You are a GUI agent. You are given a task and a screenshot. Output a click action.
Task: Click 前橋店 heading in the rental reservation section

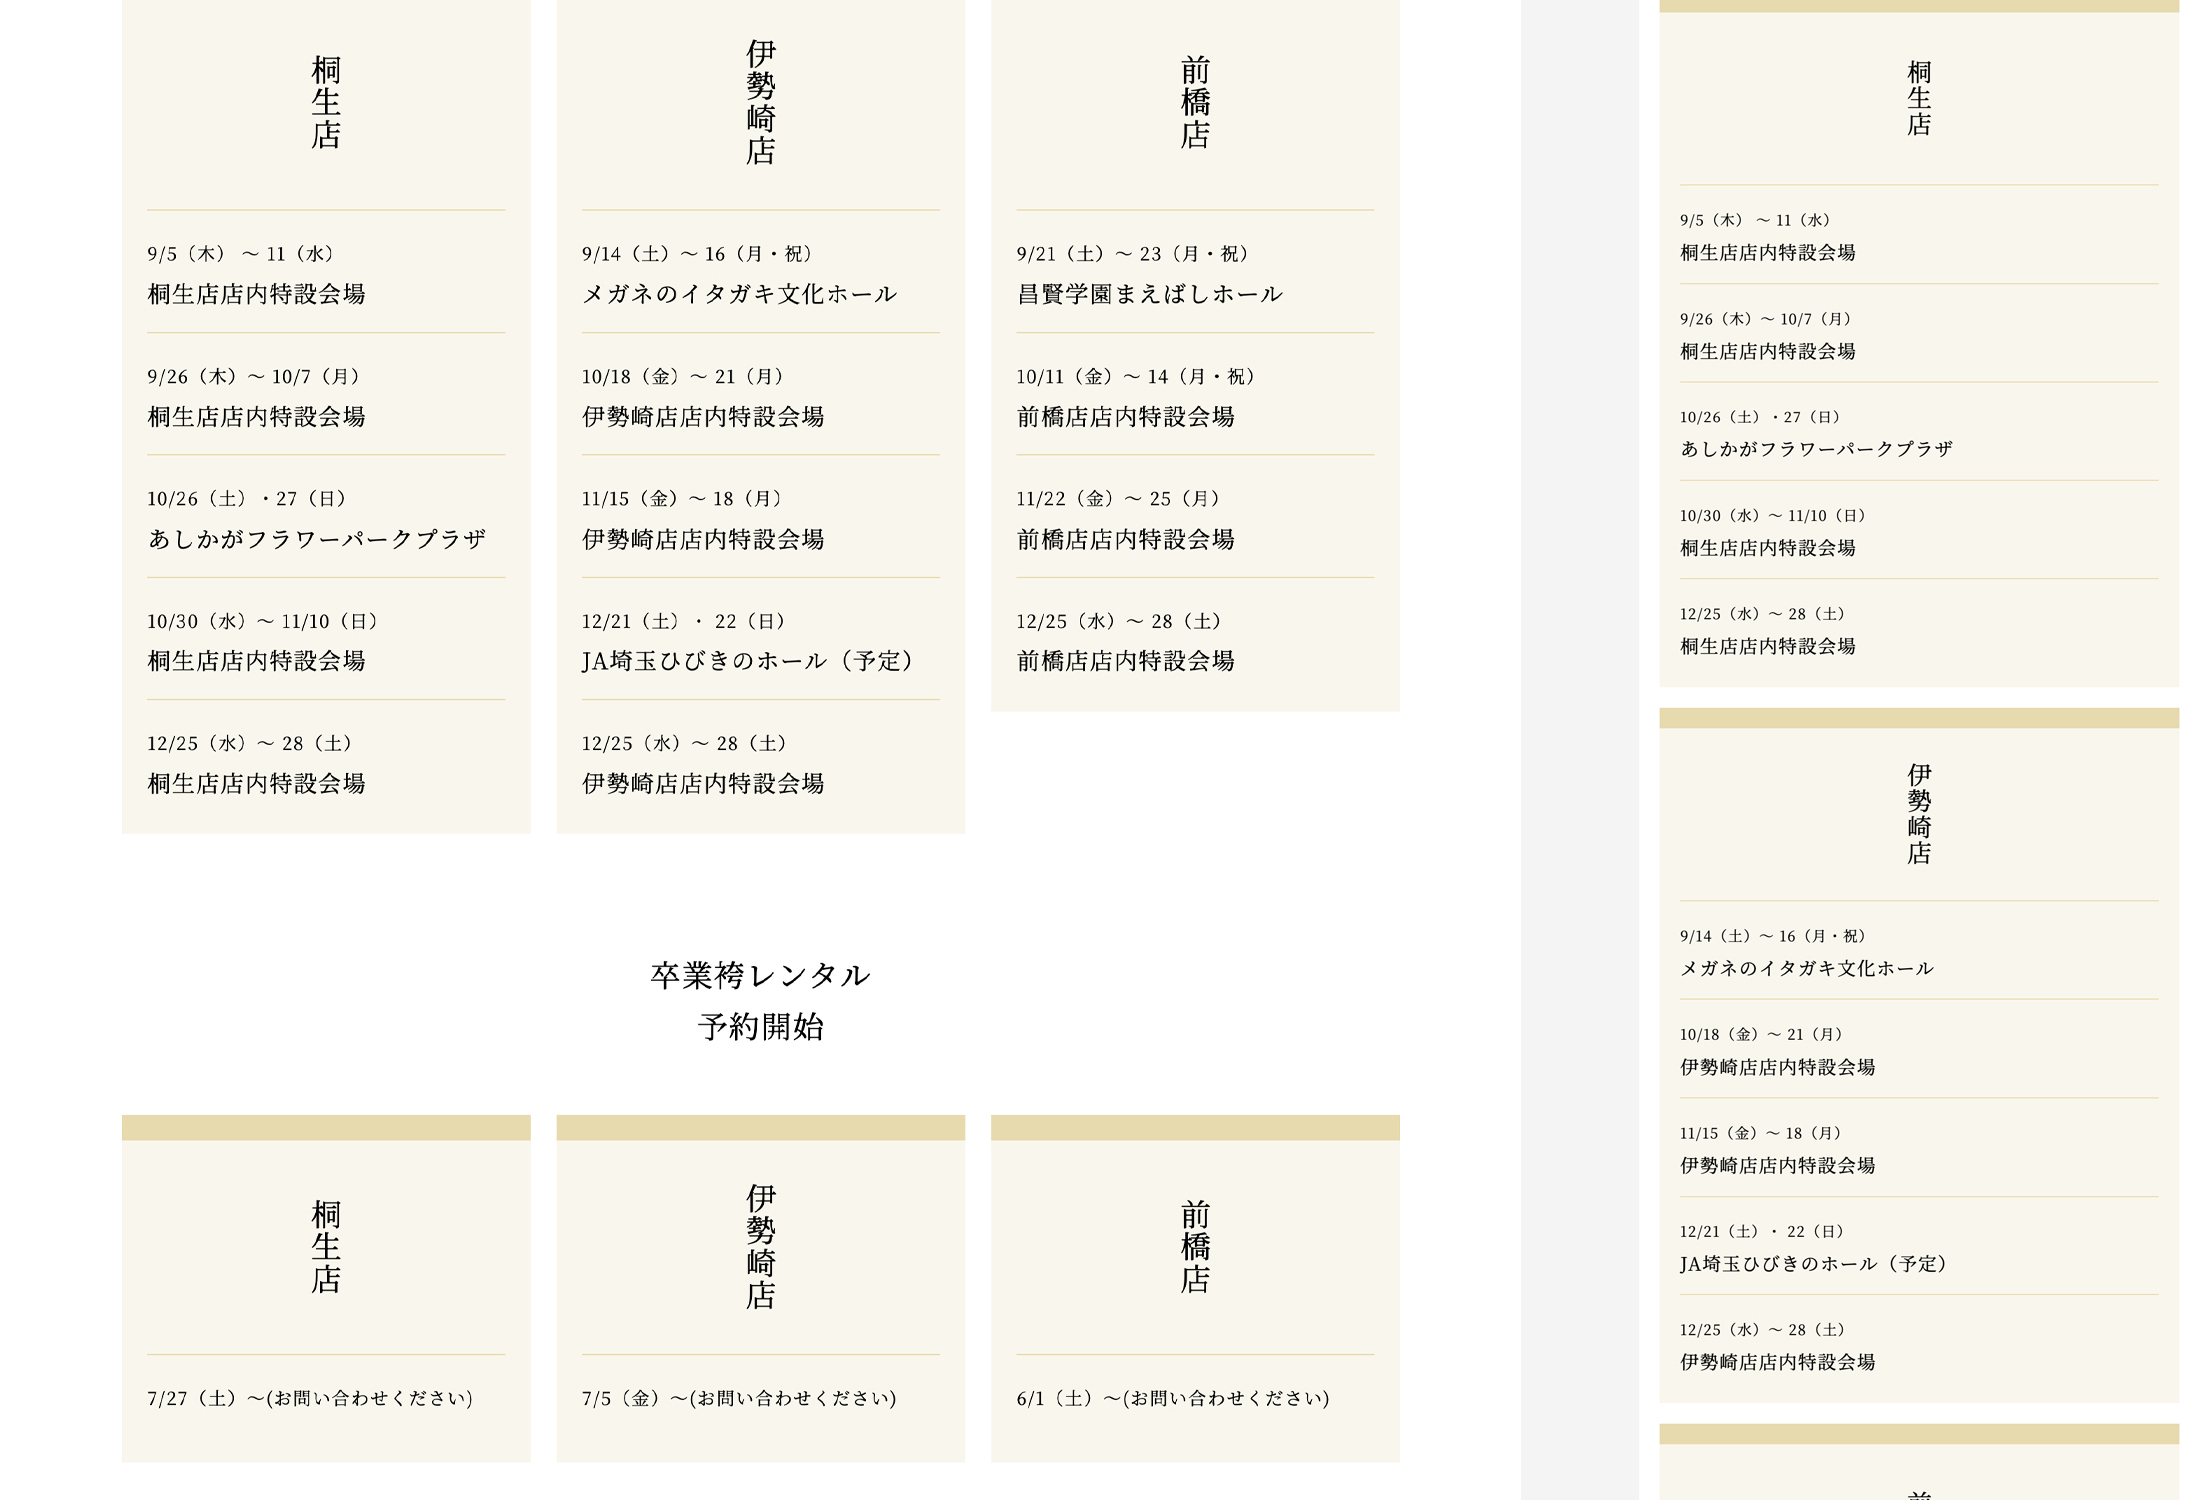pos(1195,1247)
